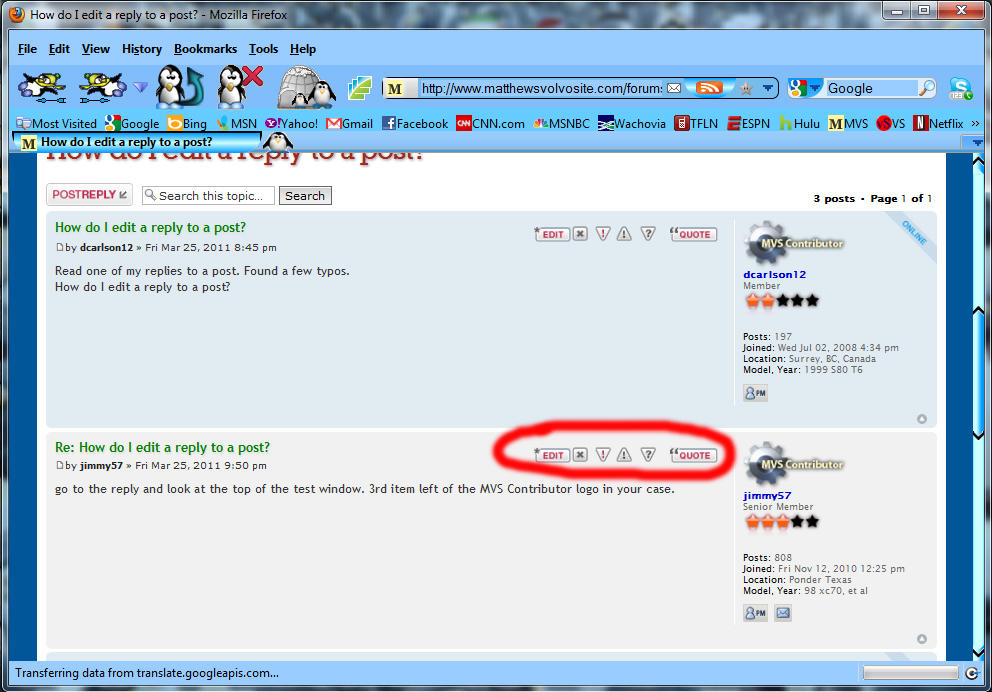Click Edit button on dcarlson12's post
The height and width of the screenshot is (692, 992).
point(553,234)
